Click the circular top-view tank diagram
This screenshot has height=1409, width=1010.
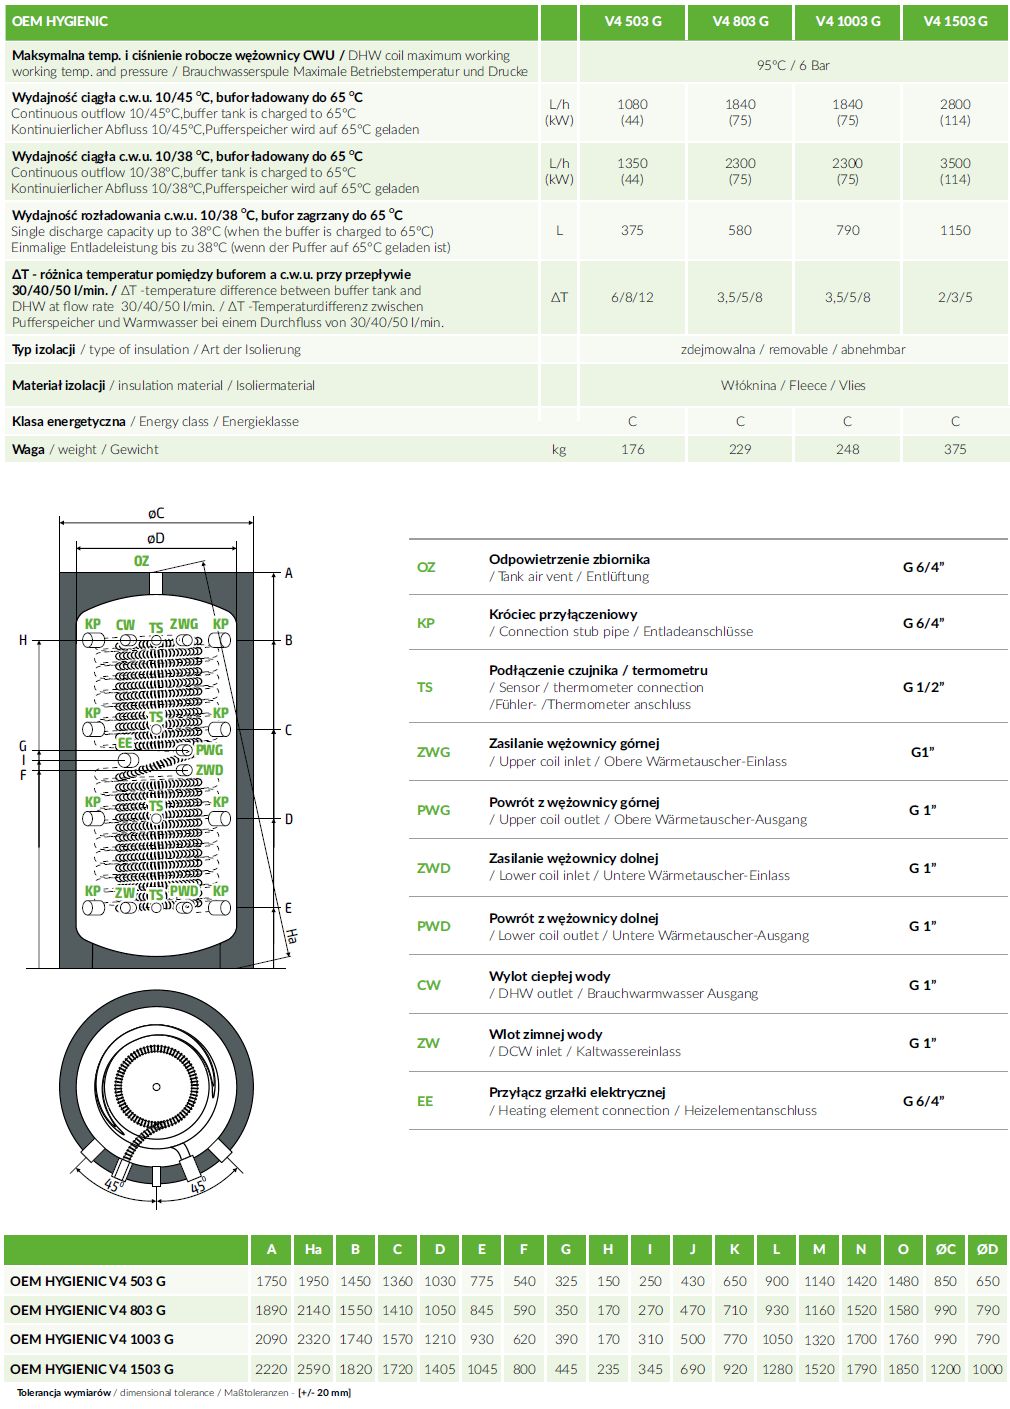(x=156, y=1088)
